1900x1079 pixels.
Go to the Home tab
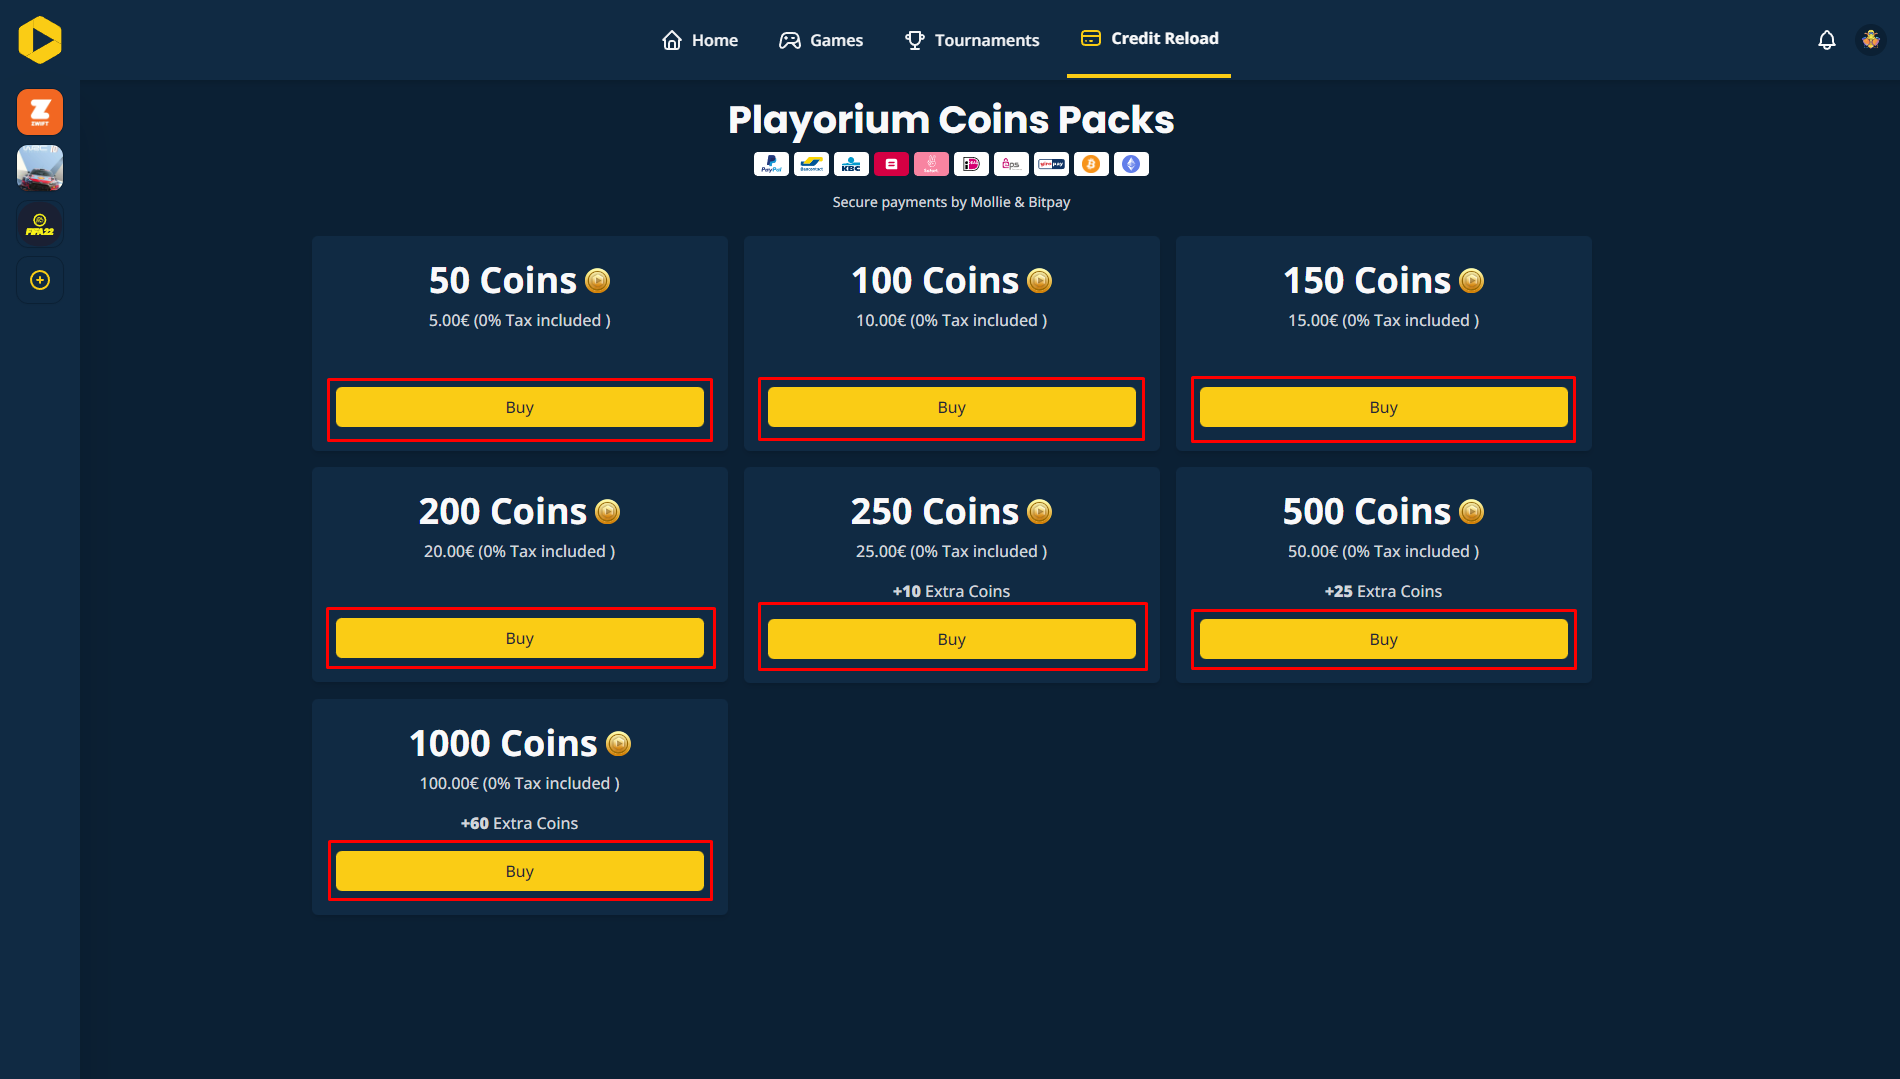point(700,40)
